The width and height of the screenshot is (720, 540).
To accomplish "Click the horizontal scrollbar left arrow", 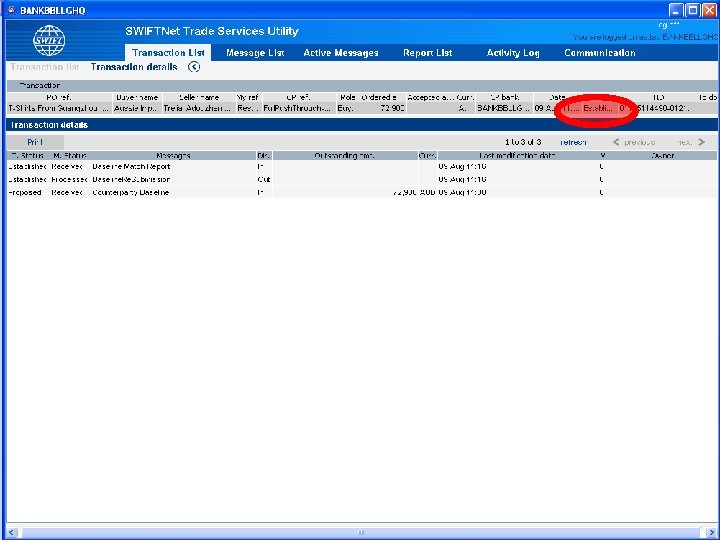I will [11, 533].
